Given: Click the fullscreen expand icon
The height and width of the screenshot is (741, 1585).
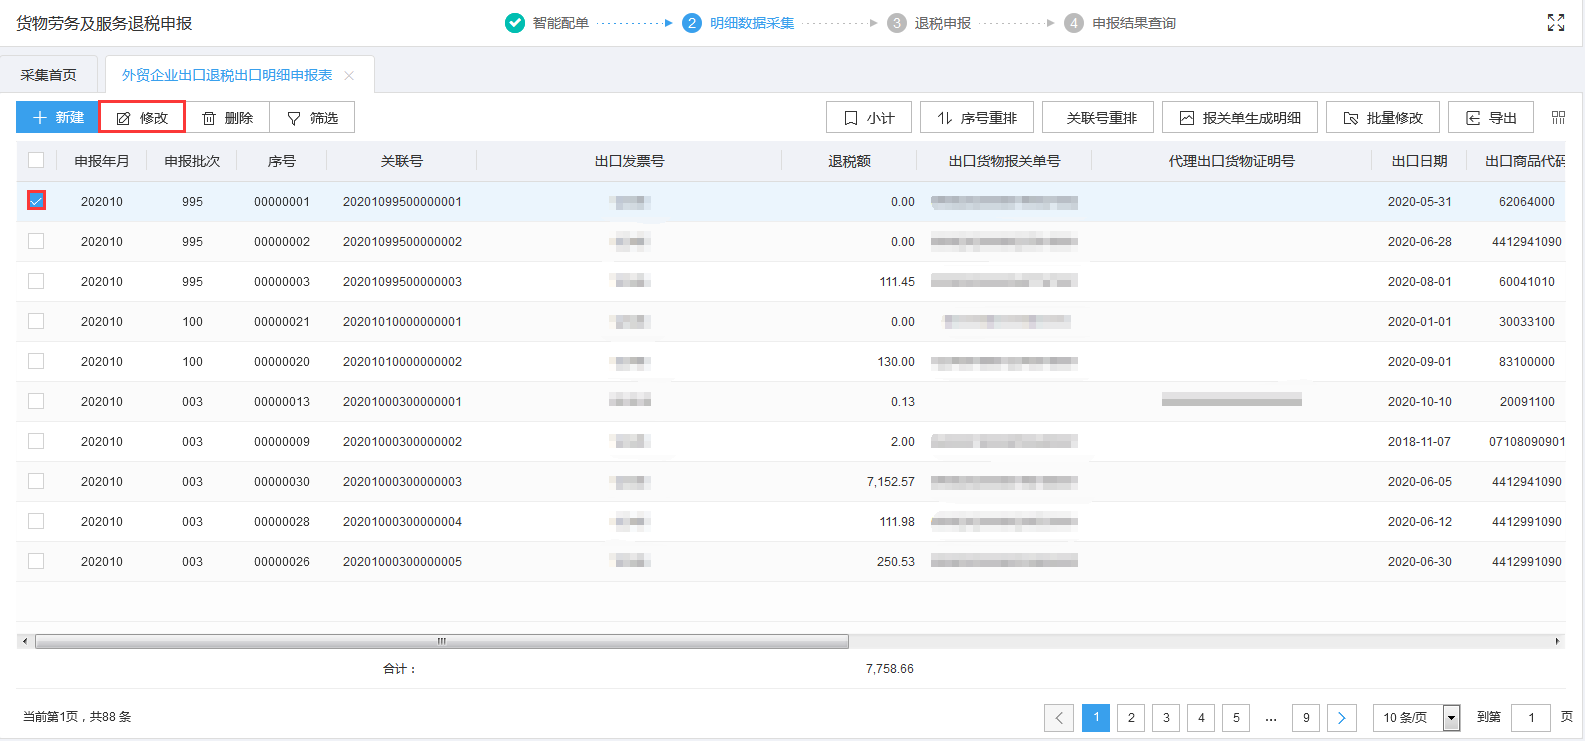Looking at the screenshot, I should 1555,23.
